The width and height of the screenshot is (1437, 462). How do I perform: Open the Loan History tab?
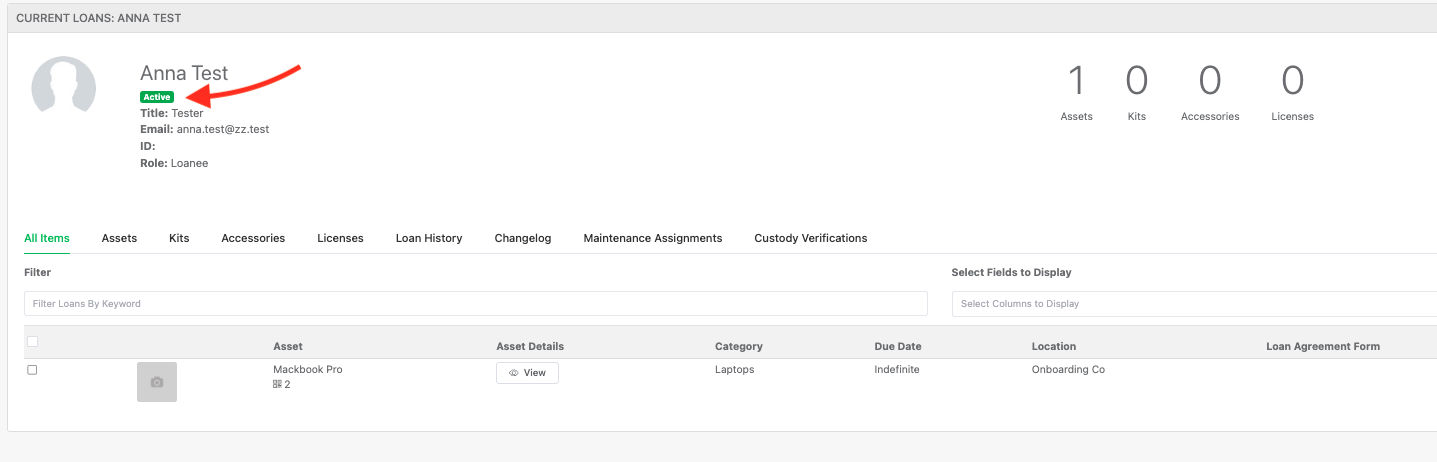point(429,238)
